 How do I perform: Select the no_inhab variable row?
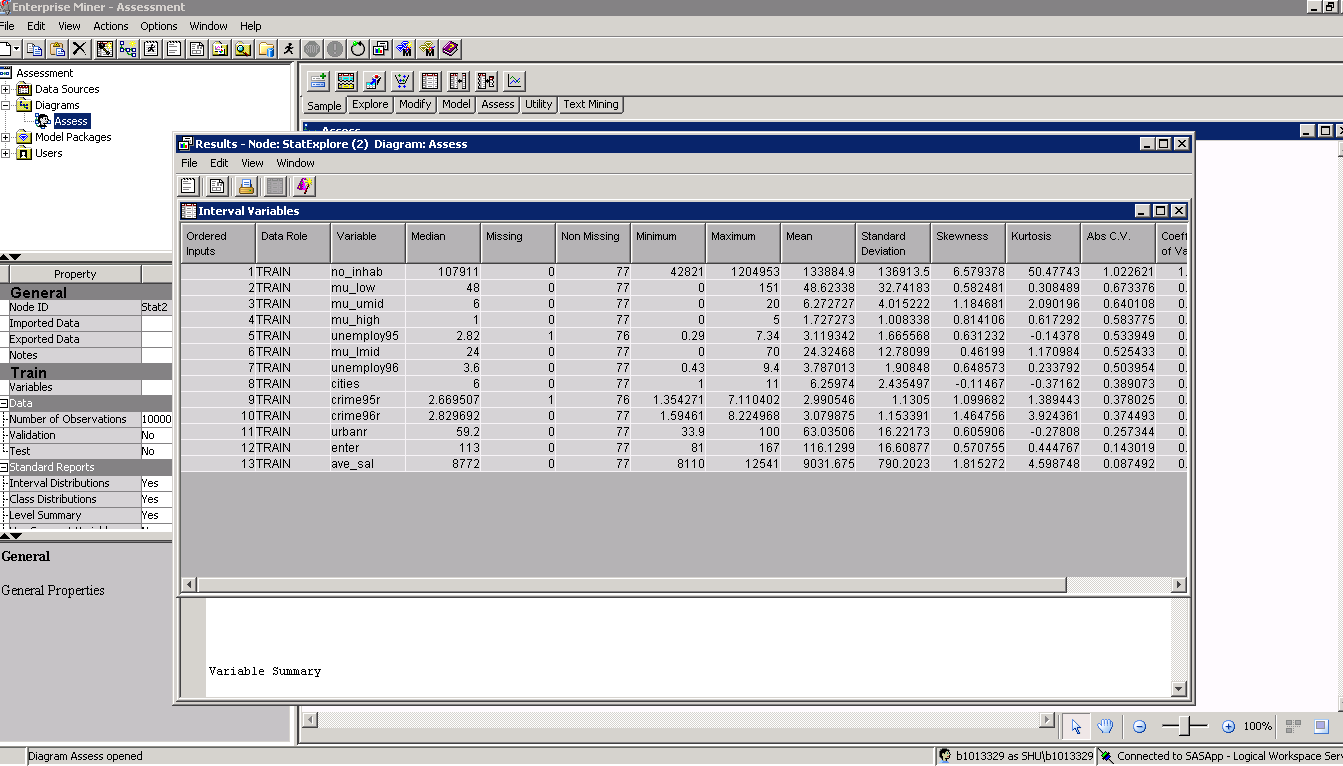(x=357, y=271)
